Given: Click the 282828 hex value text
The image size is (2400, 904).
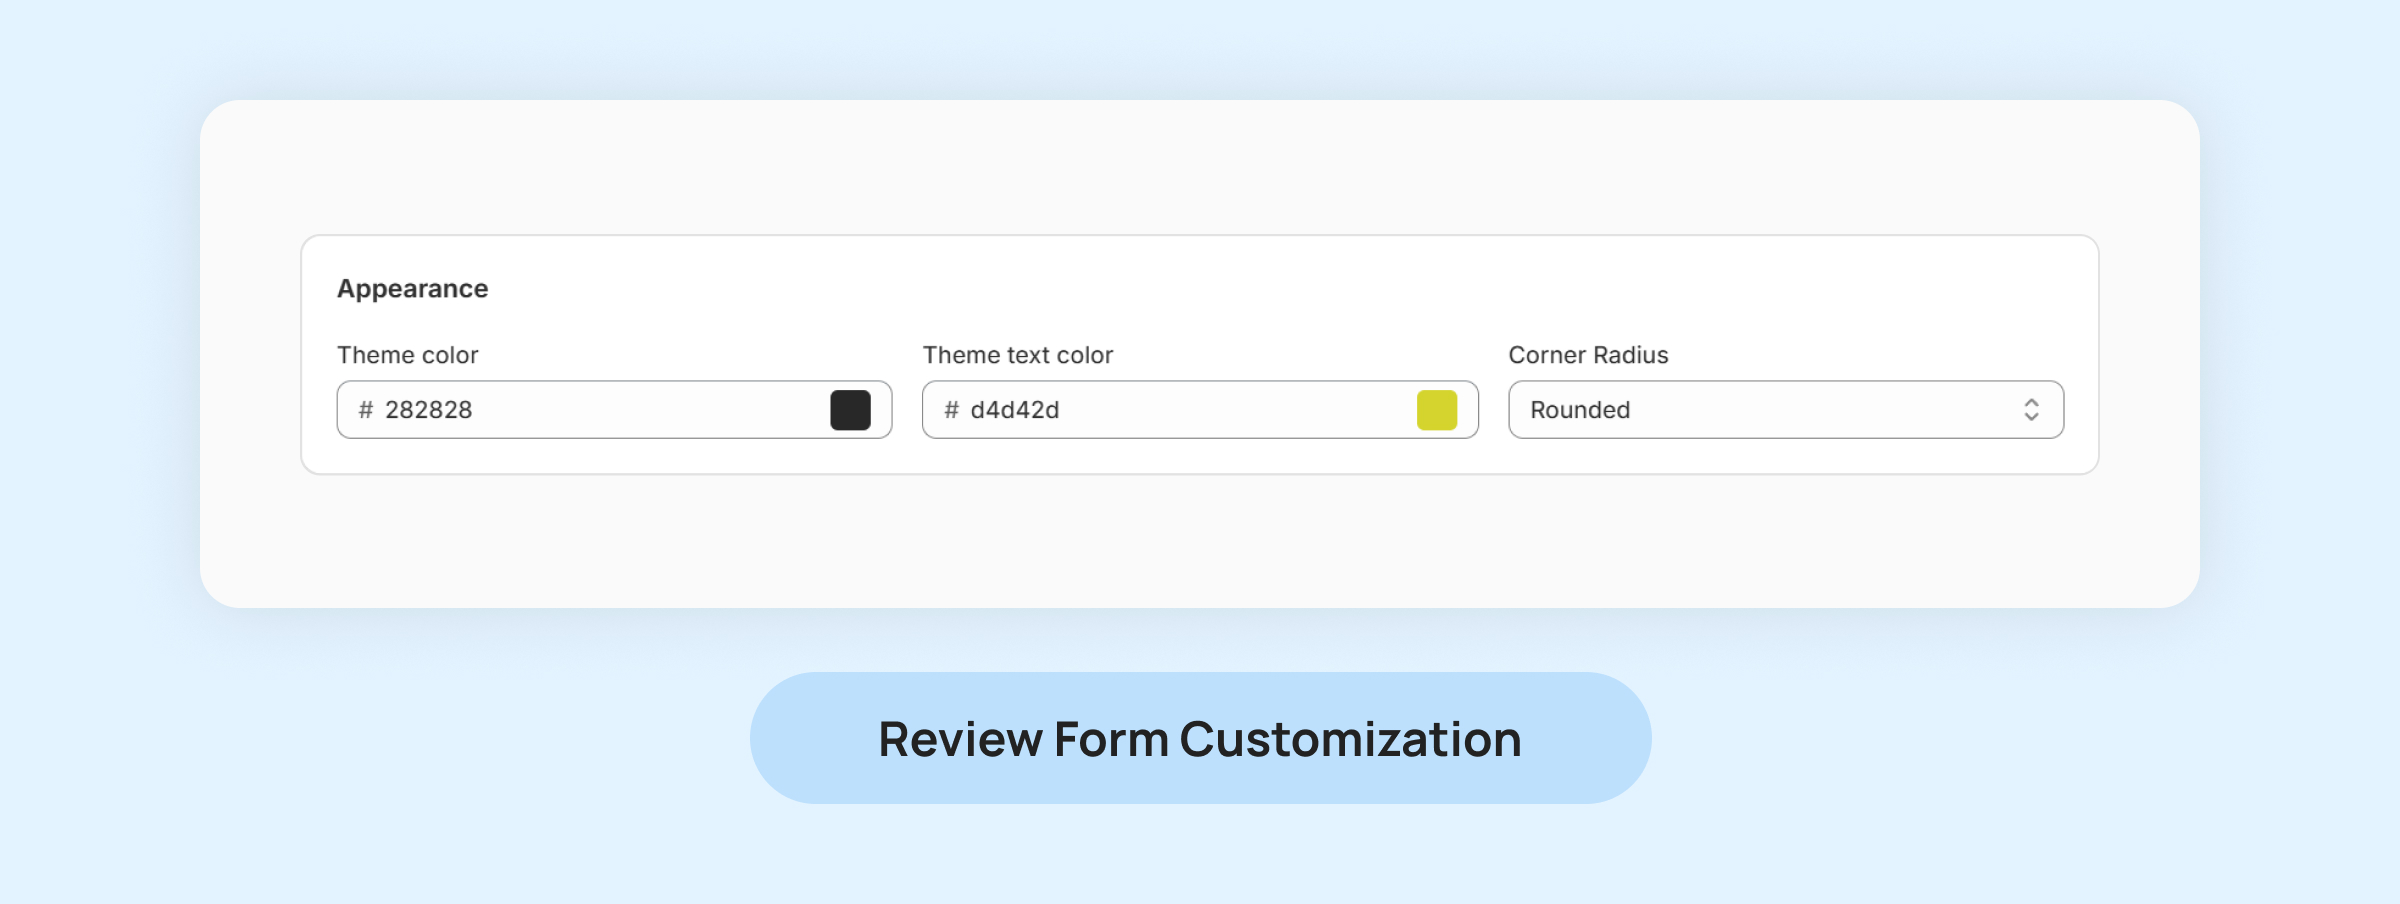Looking at the screenshot, I should pyautogui.click(x=428, y=410).
